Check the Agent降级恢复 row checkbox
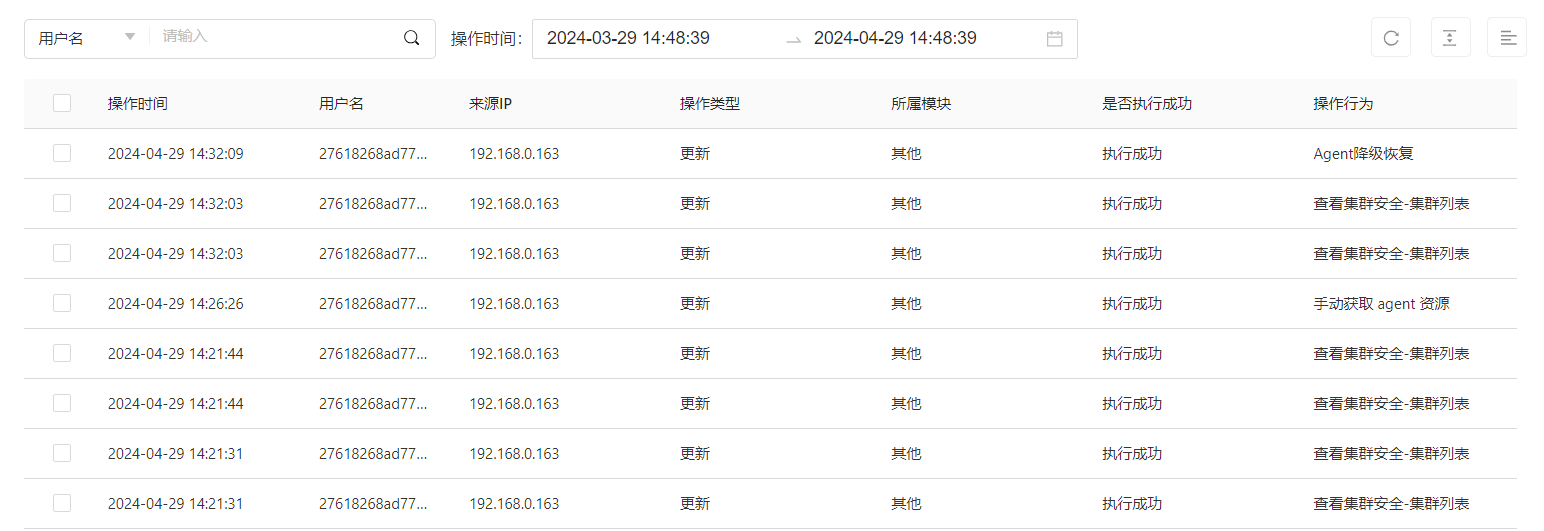The height and width of the screenshot is (531, 1544). 62,153
